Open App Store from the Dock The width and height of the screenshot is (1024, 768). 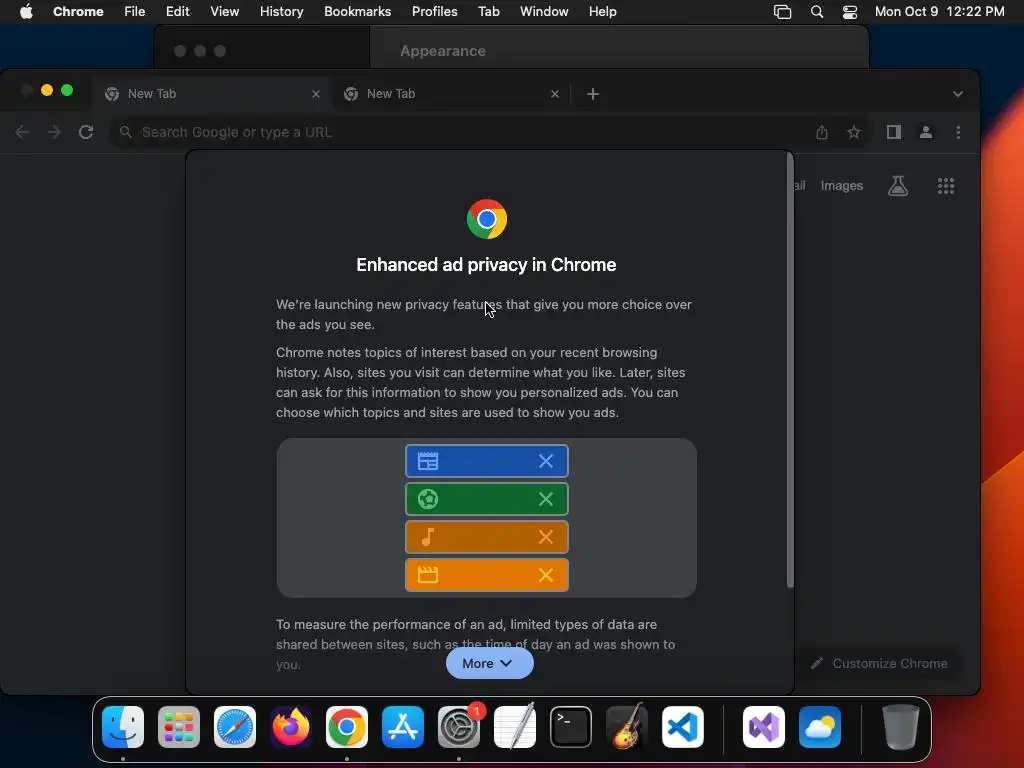click(403, 727)
